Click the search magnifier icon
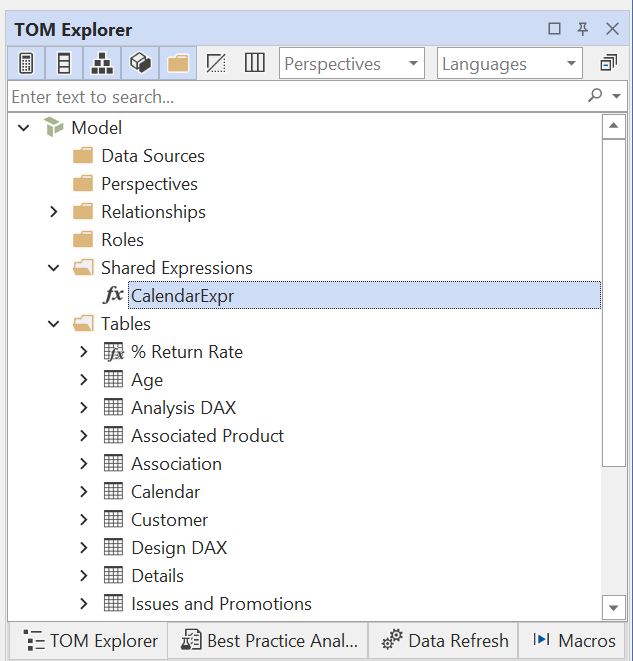633x661 pixels. pos(596,96)
